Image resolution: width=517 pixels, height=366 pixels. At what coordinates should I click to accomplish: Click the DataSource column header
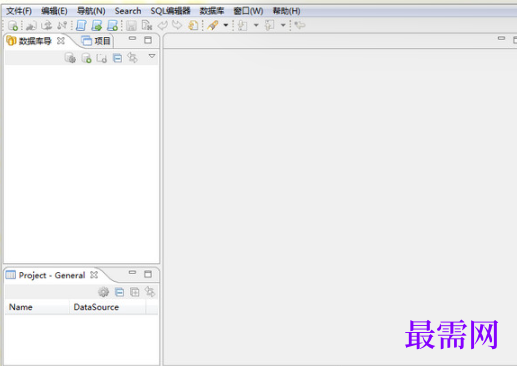107,307
